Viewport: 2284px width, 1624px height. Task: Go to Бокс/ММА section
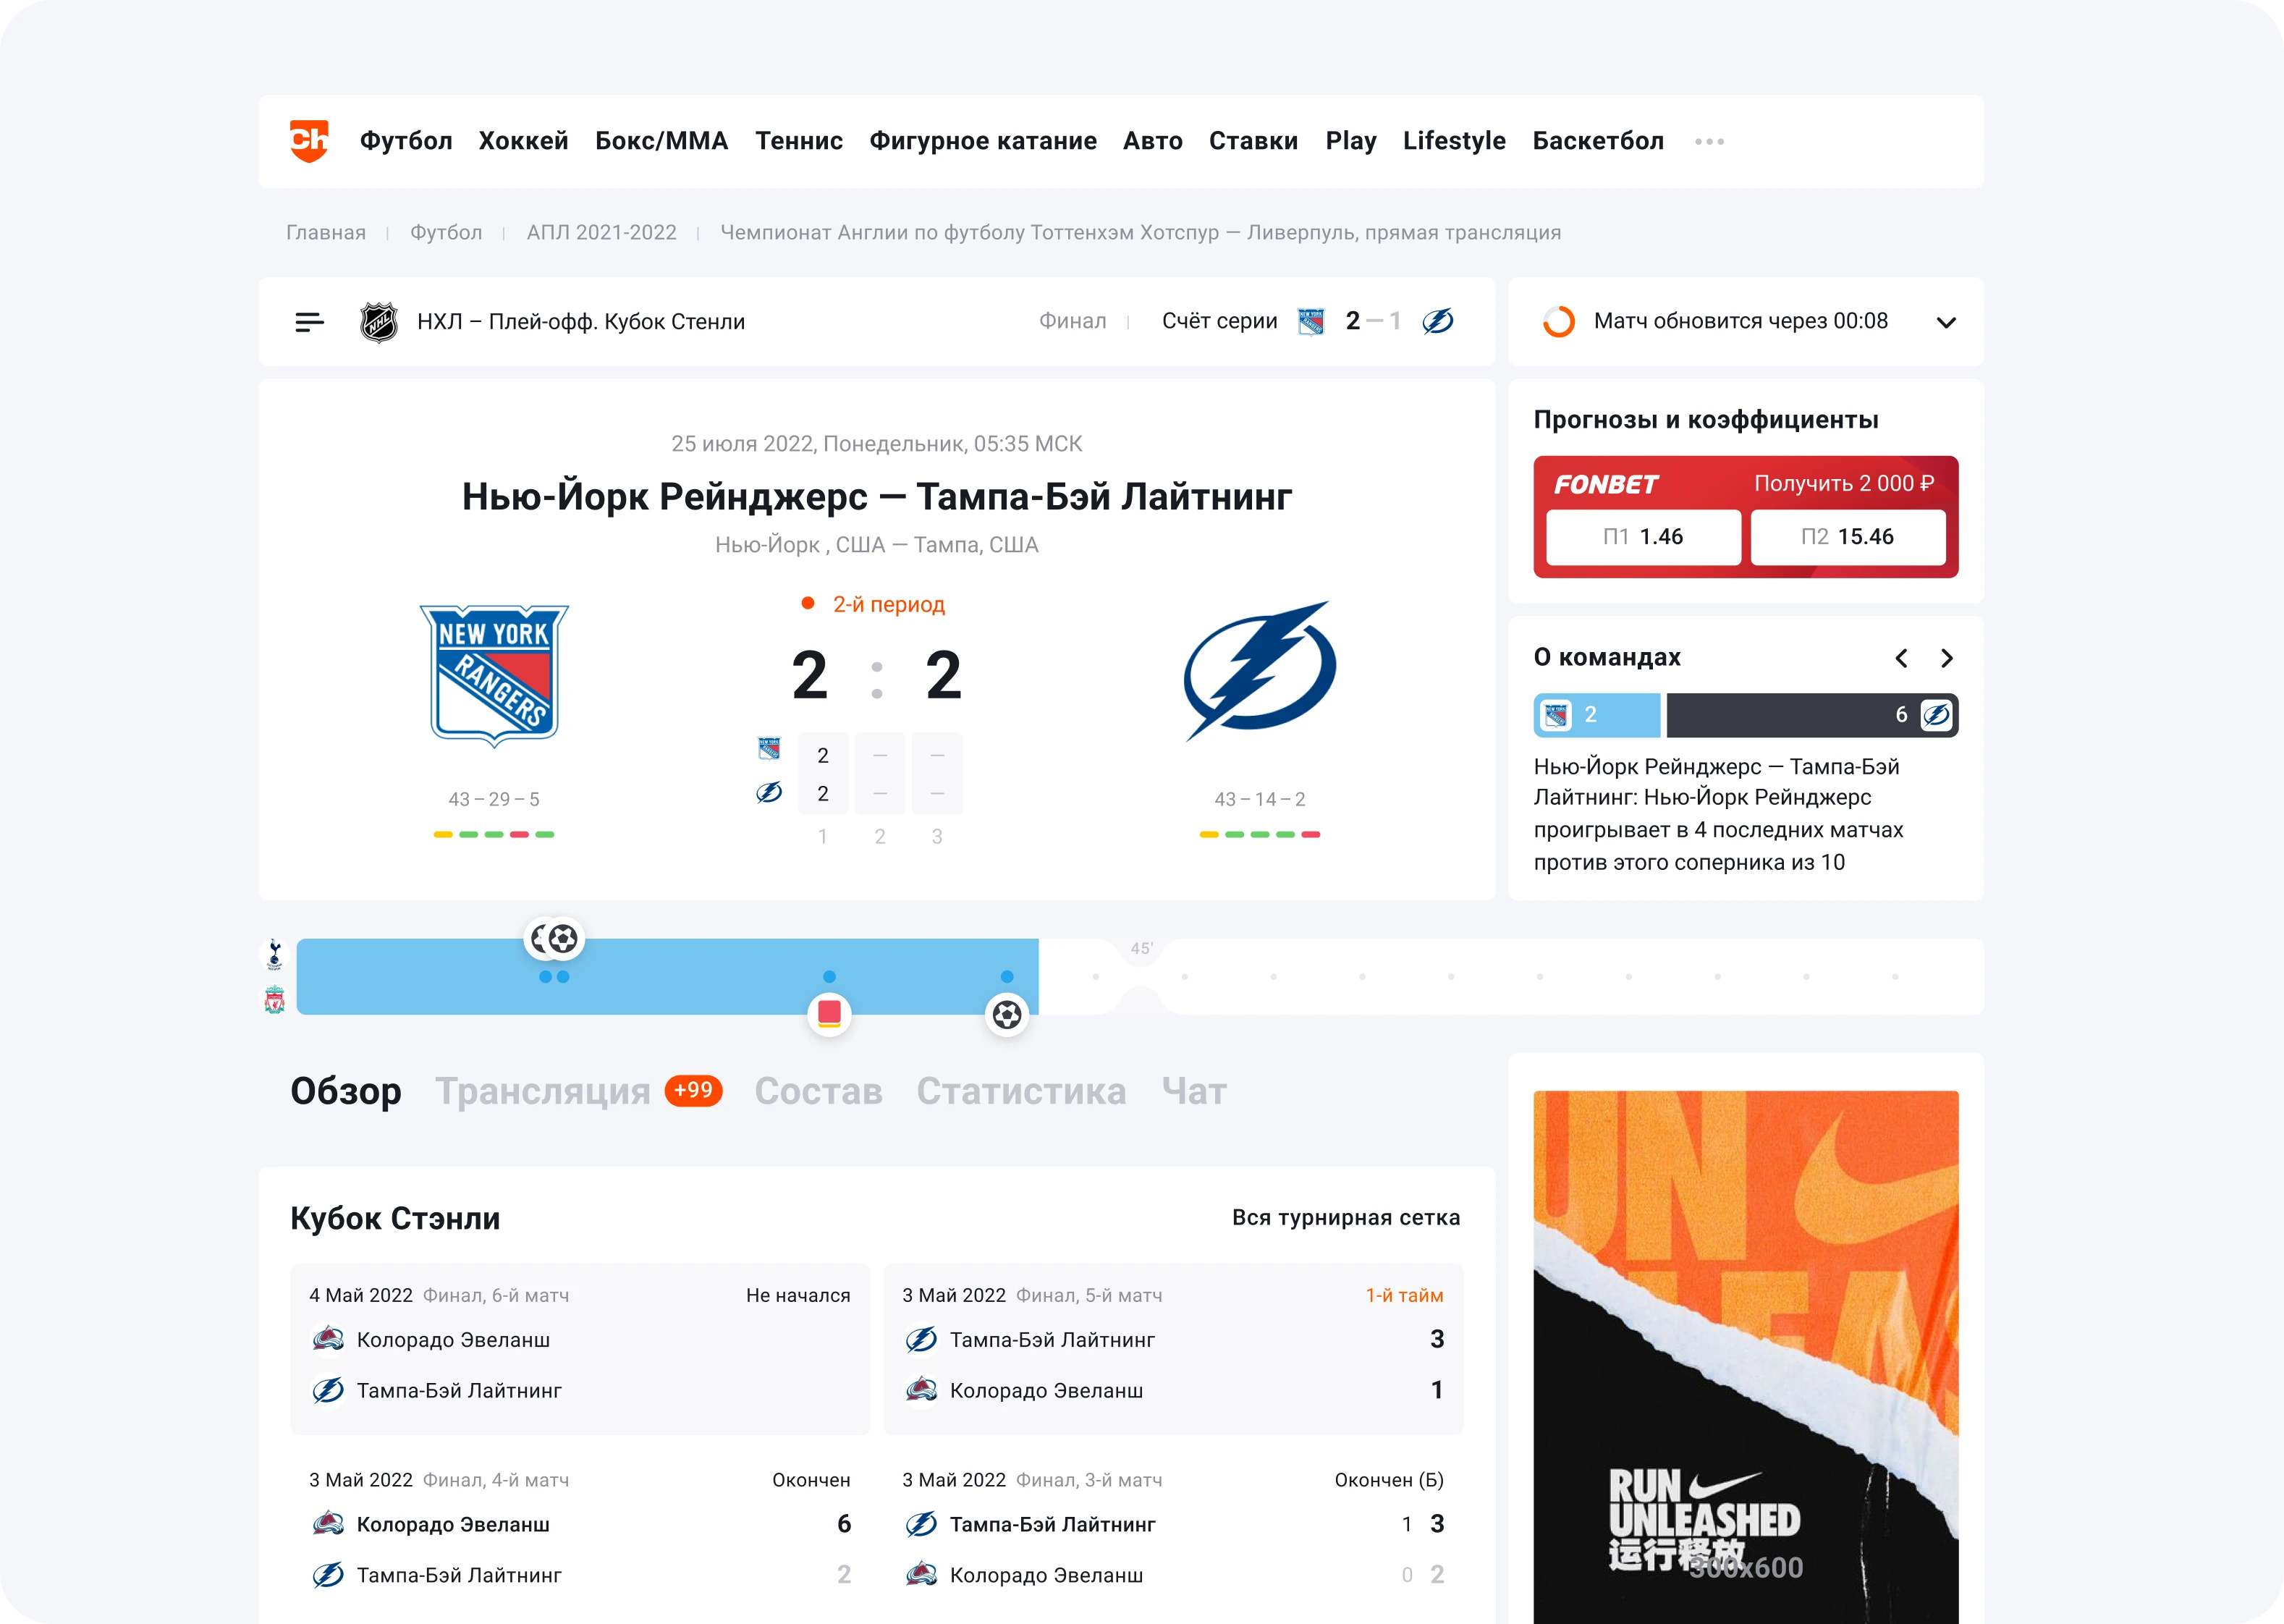(x=661, y=141)
